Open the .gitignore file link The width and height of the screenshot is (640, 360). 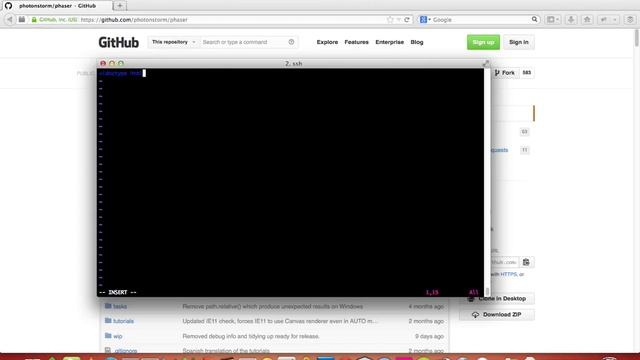(x=125, y=351)
